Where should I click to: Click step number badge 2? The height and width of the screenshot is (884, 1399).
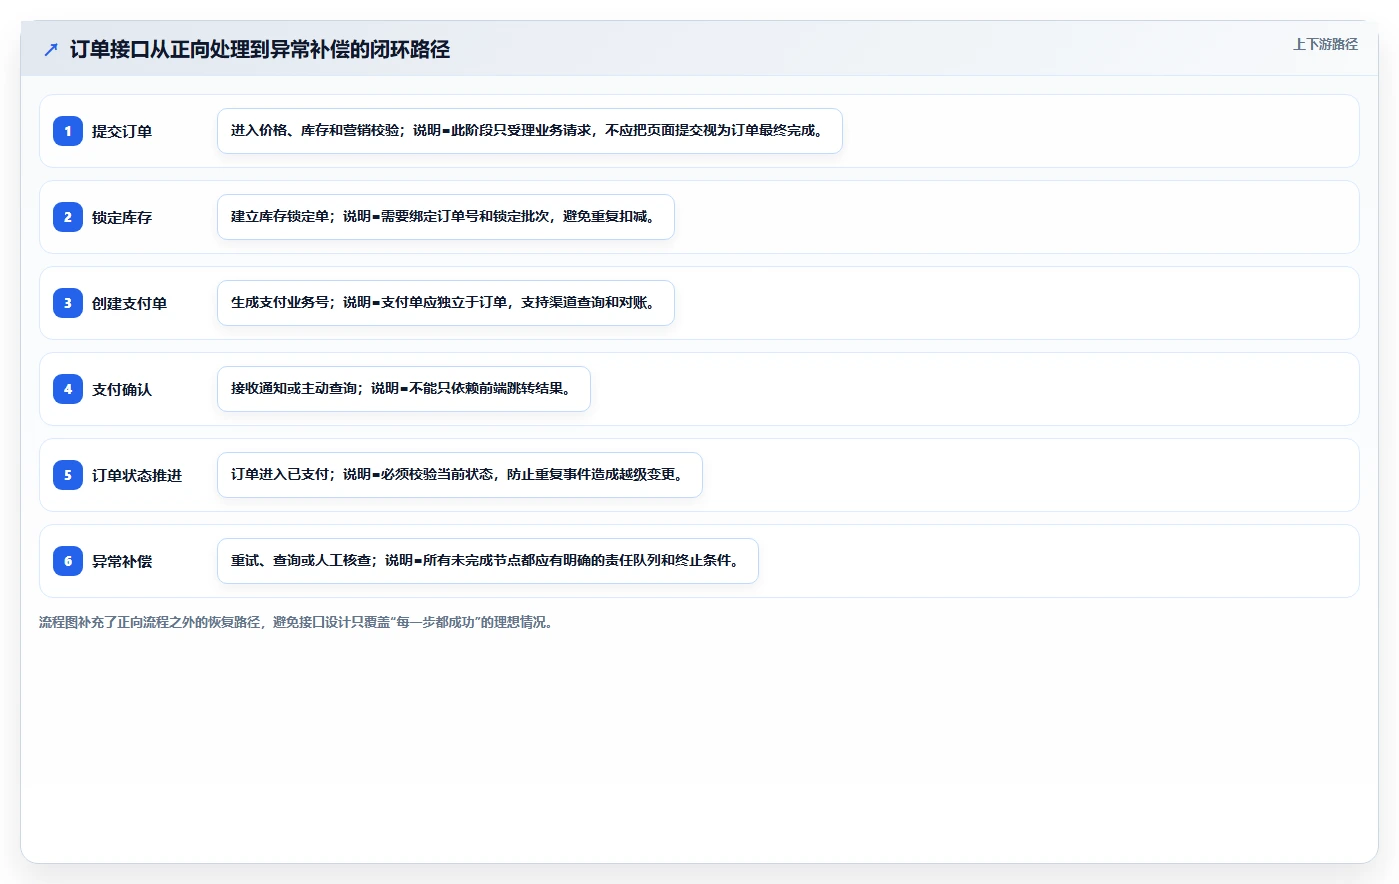(x=68, y=217)
